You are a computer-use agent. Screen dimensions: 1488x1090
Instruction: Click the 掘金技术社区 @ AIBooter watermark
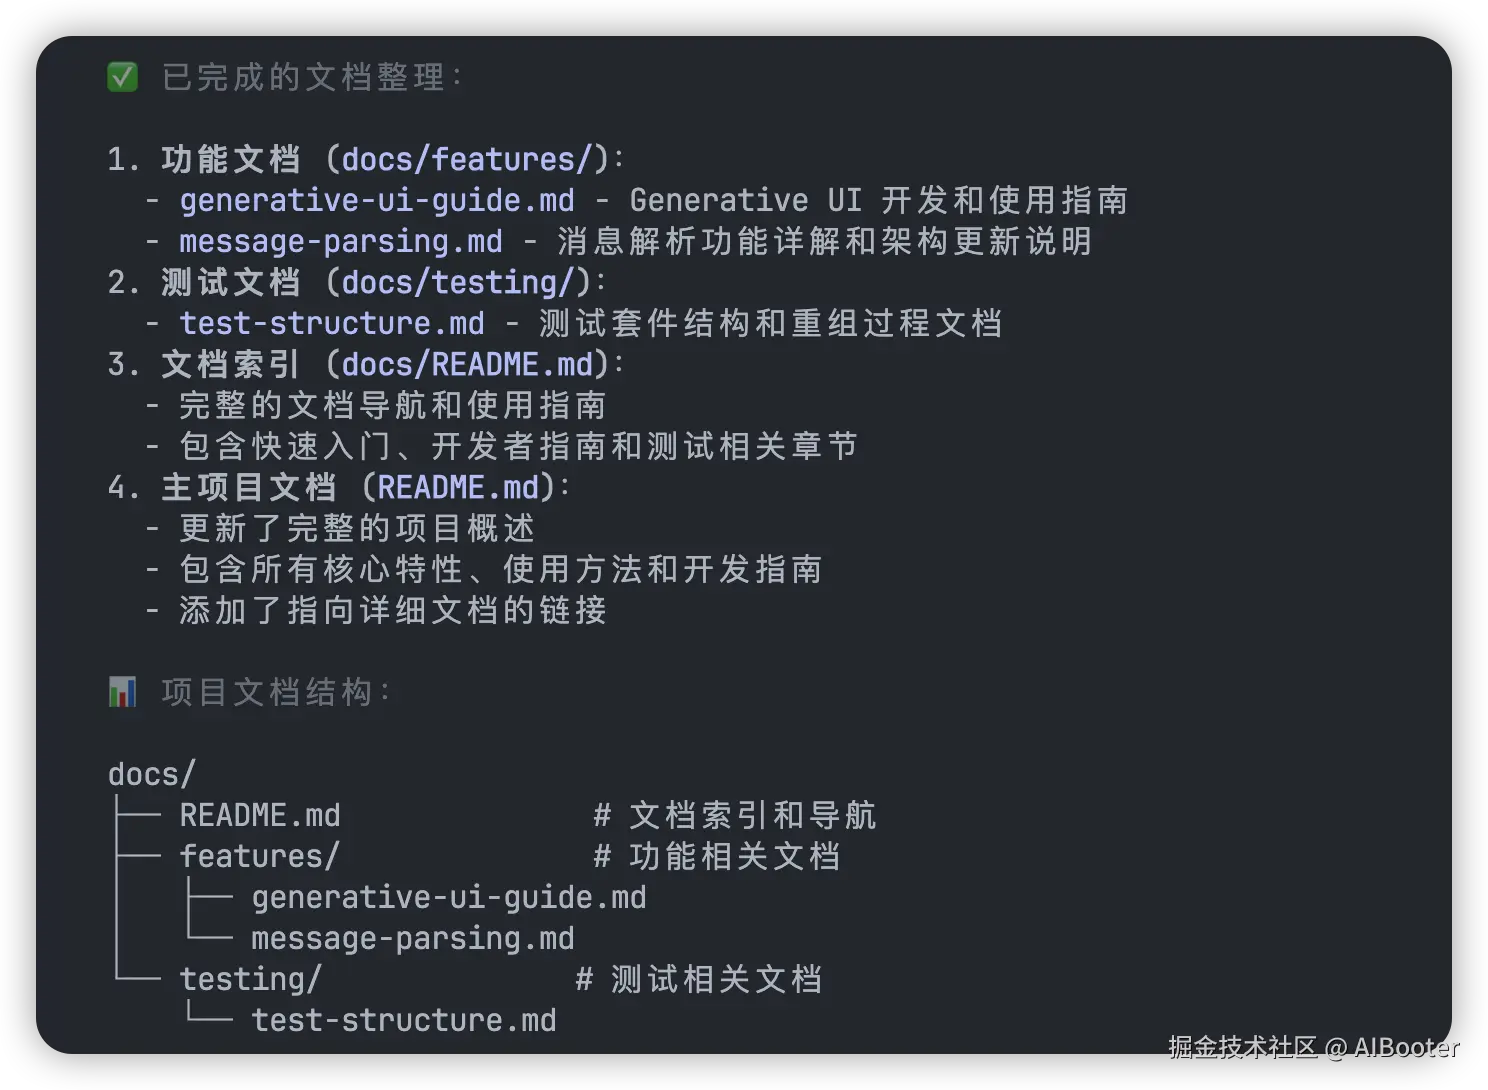point(1313,1047)
